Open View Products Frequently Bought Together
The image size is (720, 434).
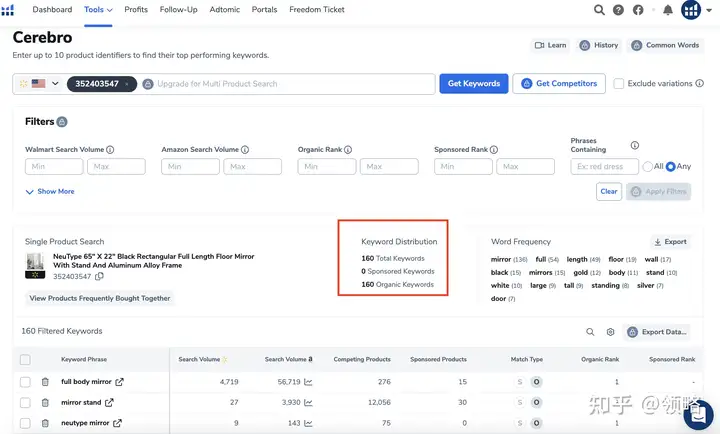pos(100,298)
